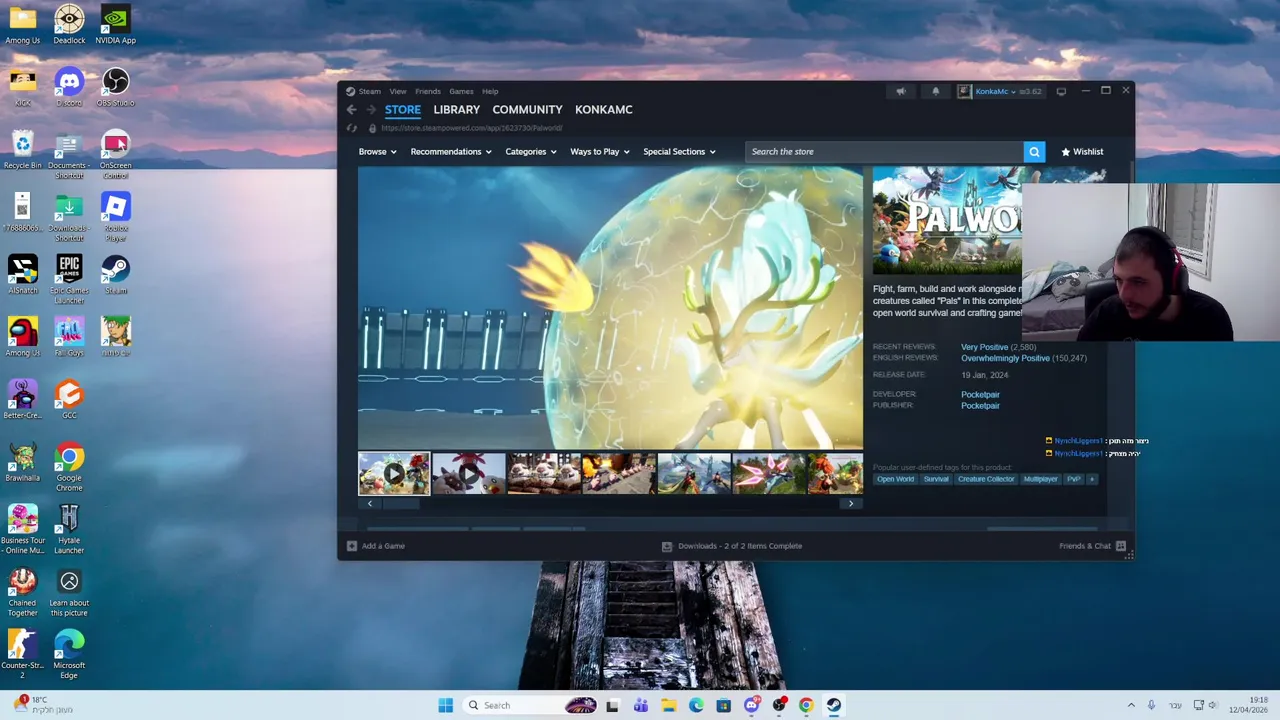
Task: Launch Brawlhalla desktop shortcut
Action: [23, 461]
